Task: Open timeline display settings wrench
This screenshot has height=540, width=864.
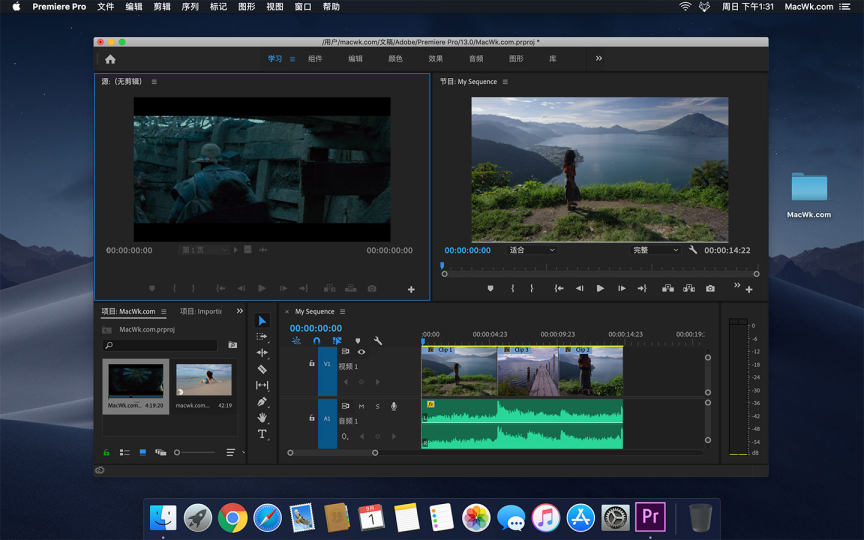Action: (x=378, y=341)
